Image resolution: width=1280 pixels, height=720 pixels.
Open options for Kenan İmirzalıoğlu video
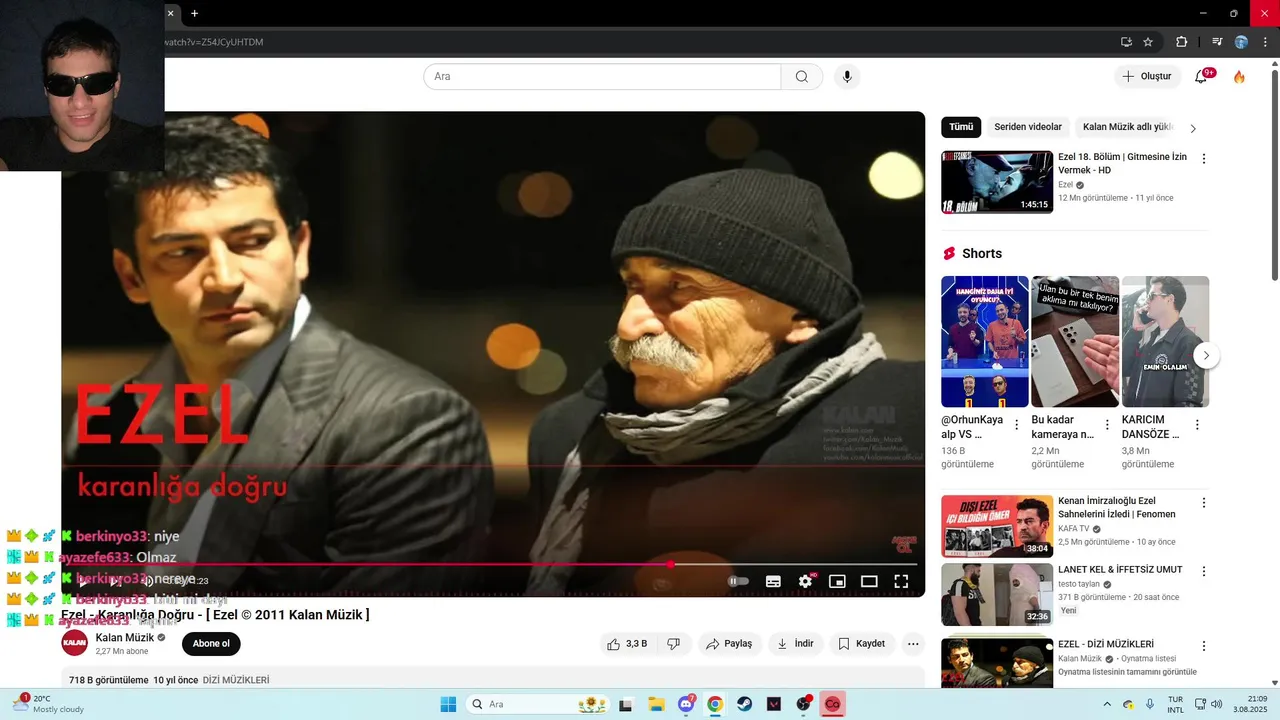(x=1204, y=503)
